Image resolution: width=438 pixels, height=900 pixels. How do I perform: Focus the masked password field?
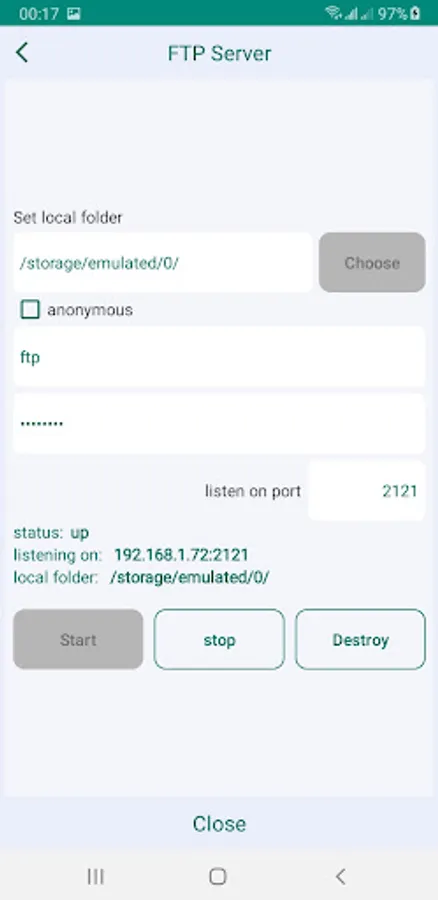(219, 424)
